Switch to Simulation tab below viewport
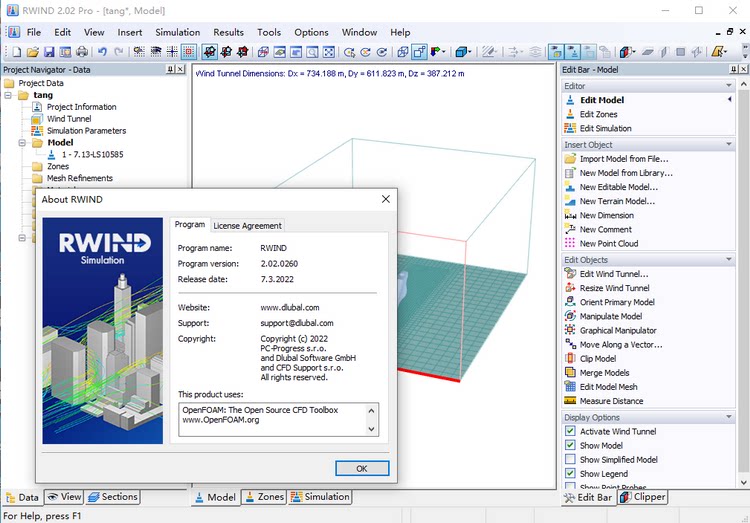Image resolution: width=750 pixels, height=523 pixels. (320, 497)
